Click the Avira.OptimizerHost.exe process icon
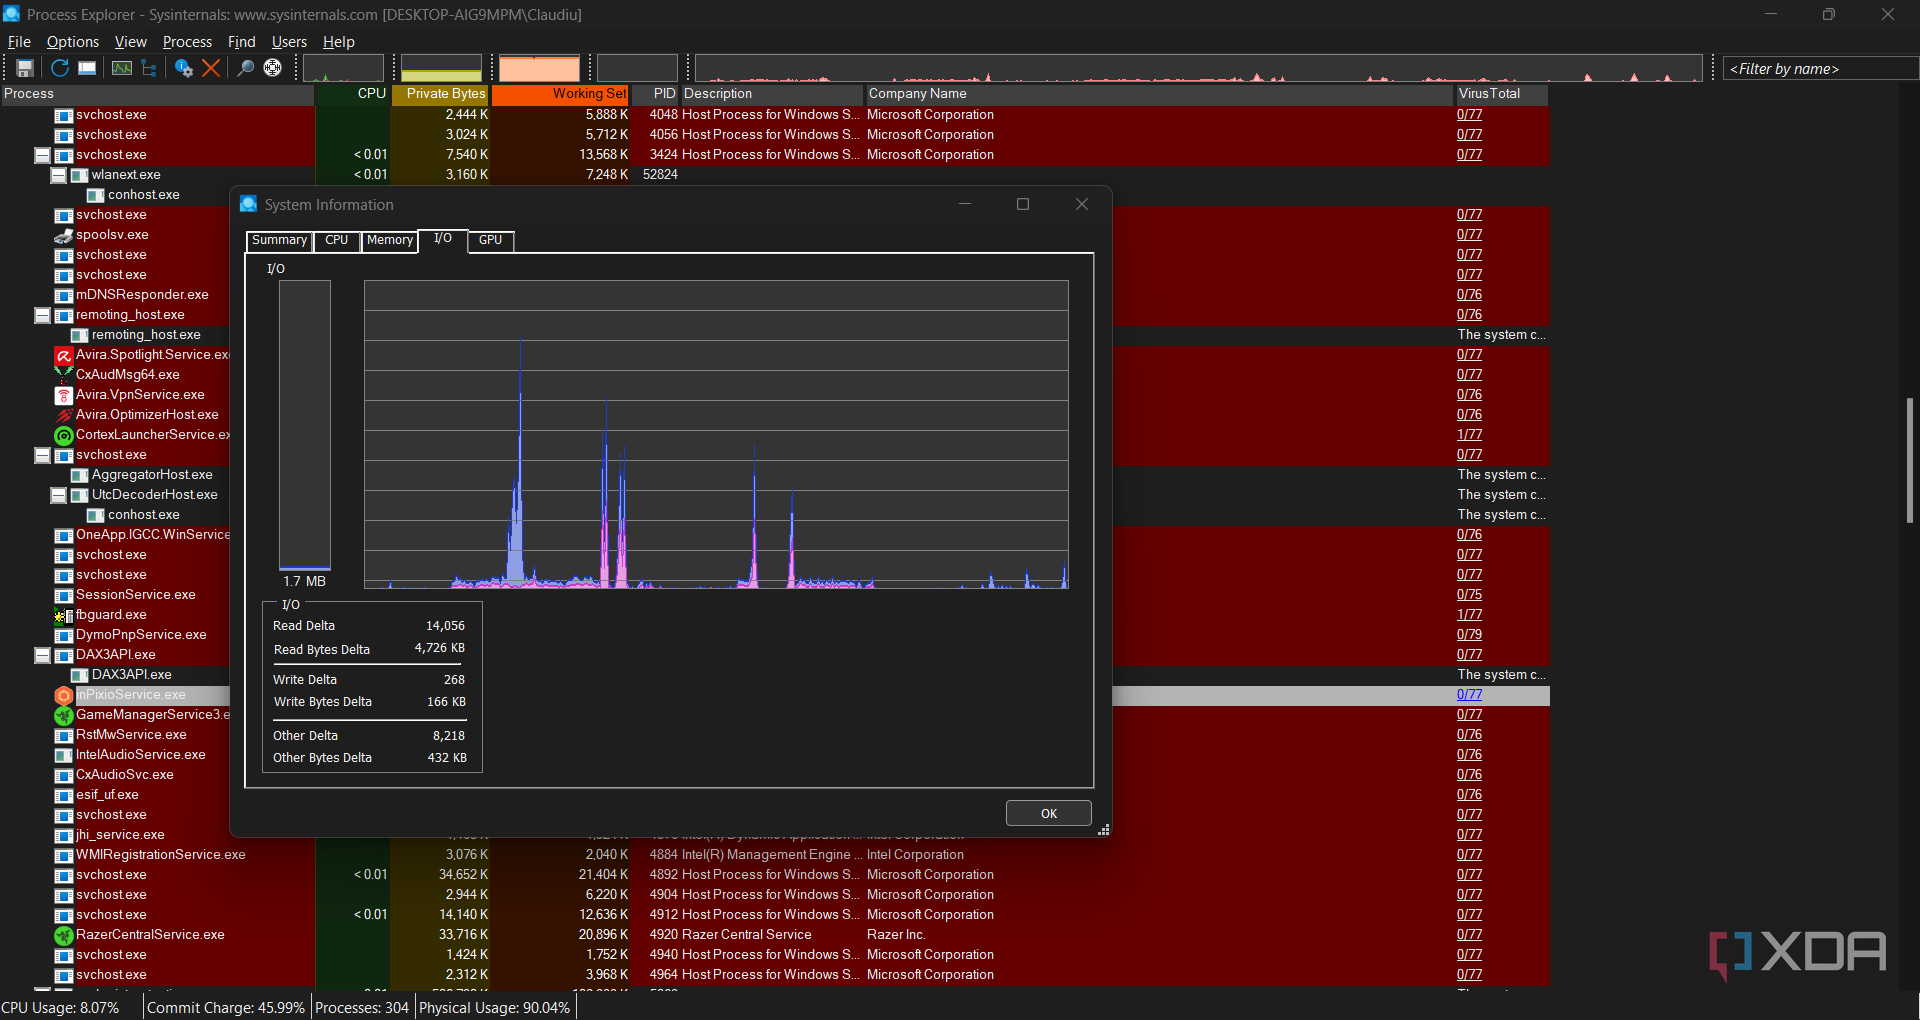This screenshot has height=1020, width=1920. pyautogui.click(x=64, y=415)
